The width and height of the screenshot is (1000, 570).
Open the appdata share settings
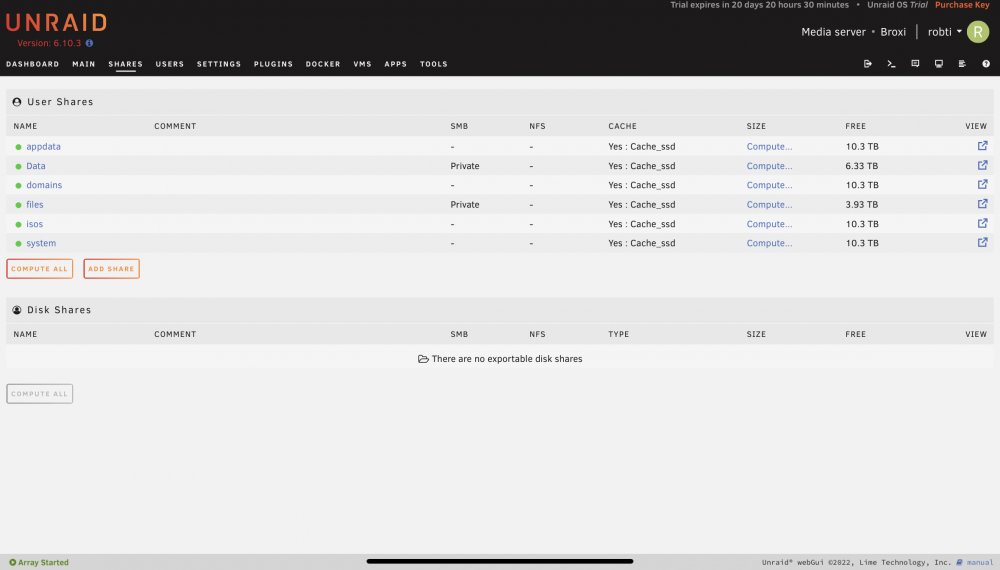pyautogui.click(x=43, y=147)
